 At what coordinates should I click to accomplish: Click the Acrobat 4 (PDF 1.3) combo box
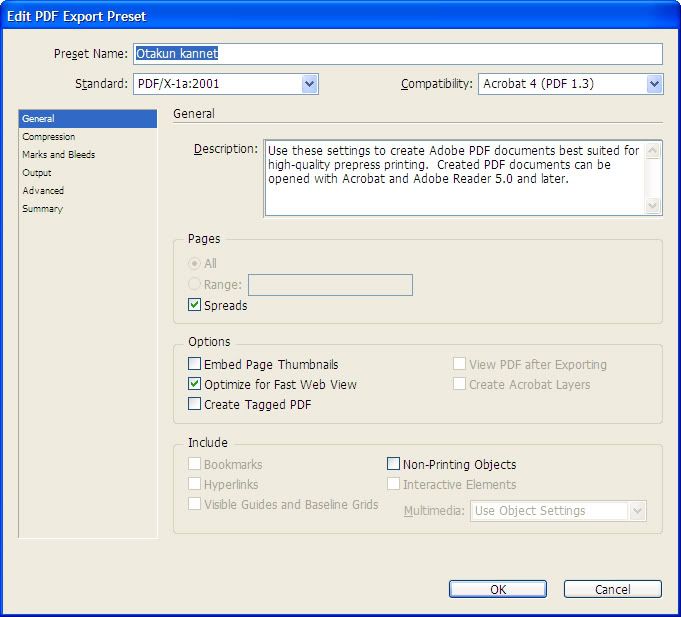tap(571, 84)
